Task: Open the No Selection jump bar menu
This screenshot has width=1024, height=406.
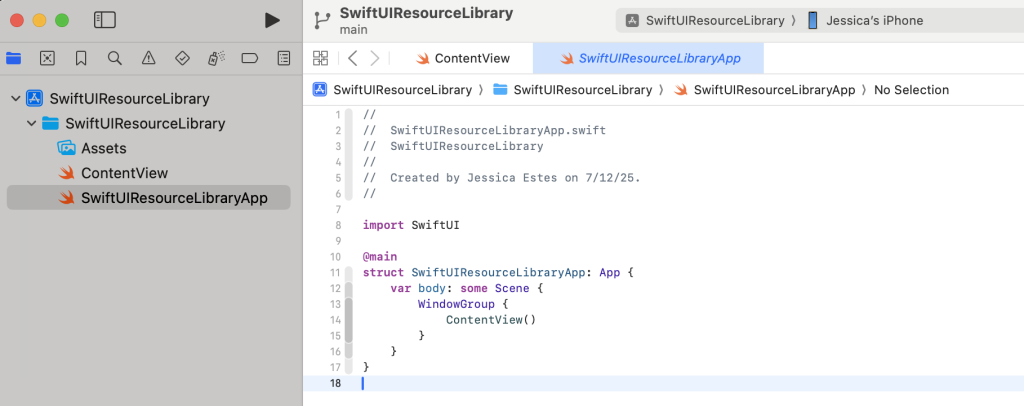Action: click(x=912, y=89)
